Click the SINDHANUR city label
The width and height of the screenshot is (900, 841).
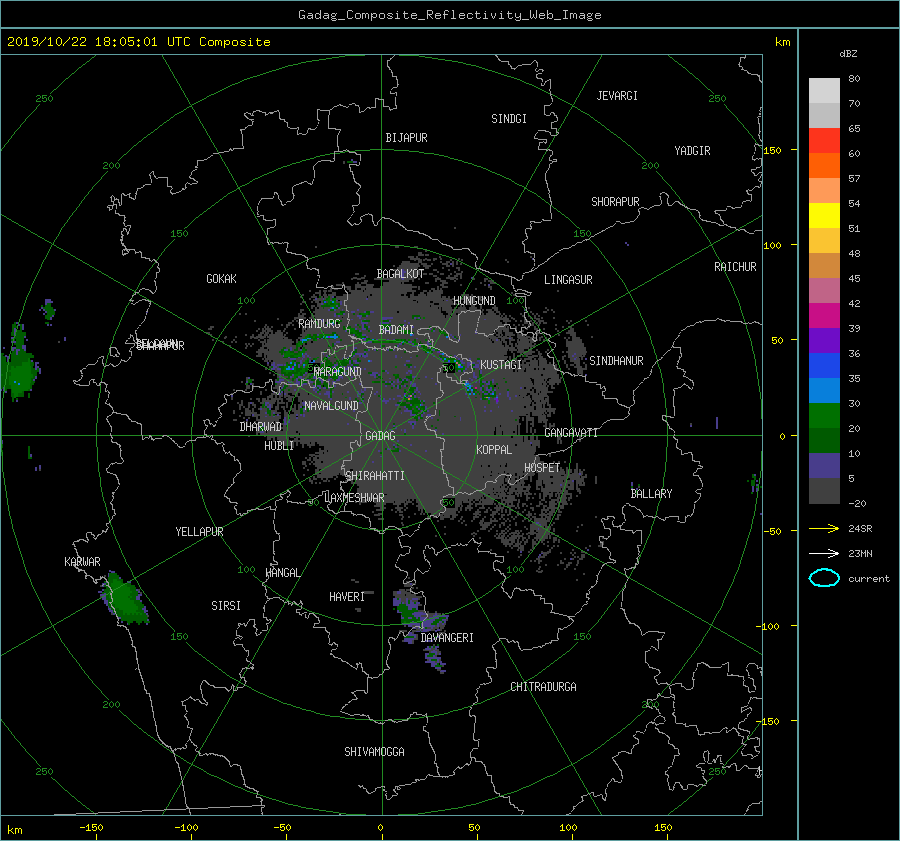point(616,361)
